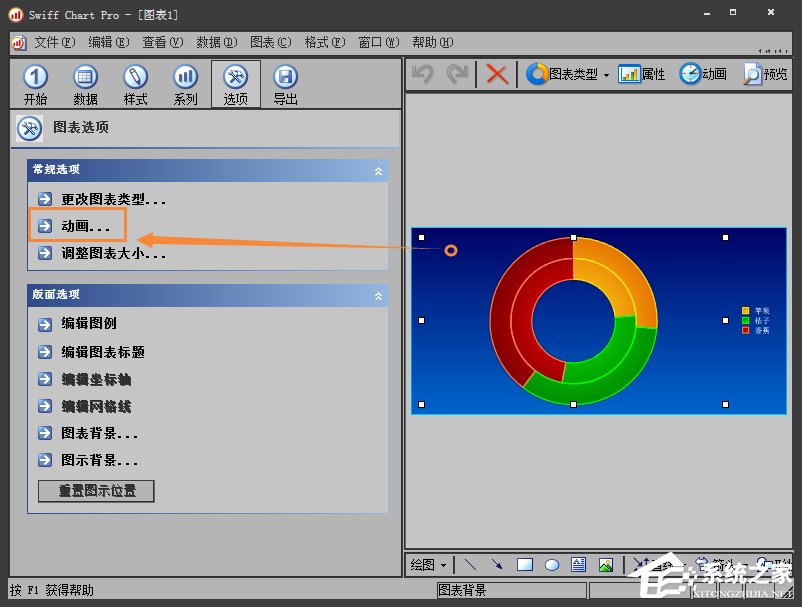Open the 图表类型 dropdown arrow
The width and height of the screenshot is (802, 607).
coord(607,74)
